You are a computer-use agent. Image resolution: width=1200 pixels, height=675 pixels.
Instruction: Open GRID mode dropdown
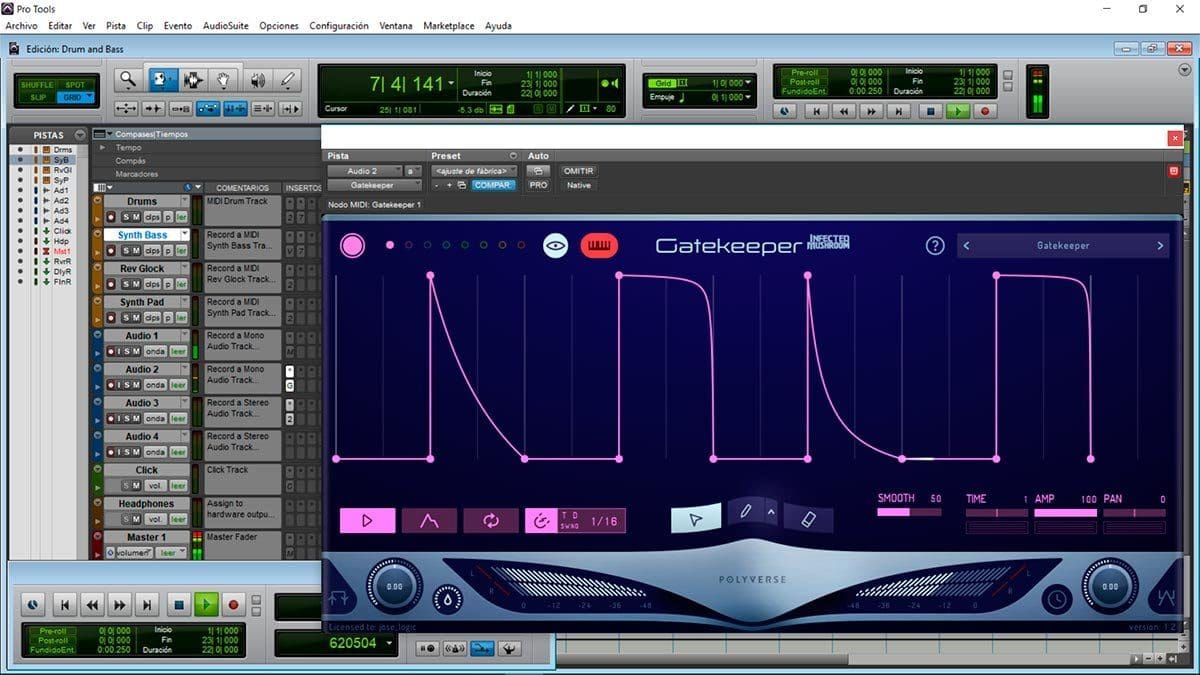tap(89, 97)
